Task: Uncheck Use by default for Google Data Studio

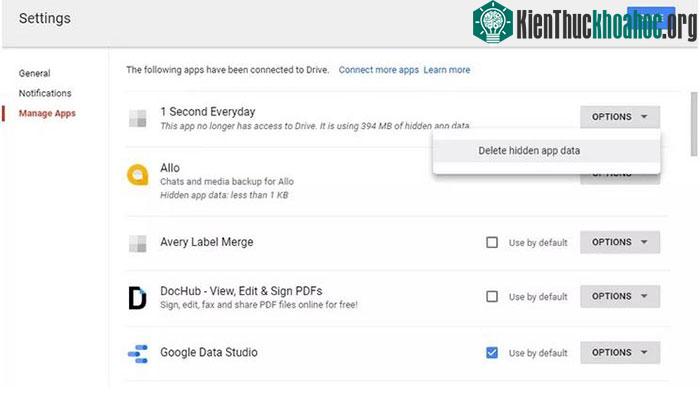Action: tap(492, 353)
